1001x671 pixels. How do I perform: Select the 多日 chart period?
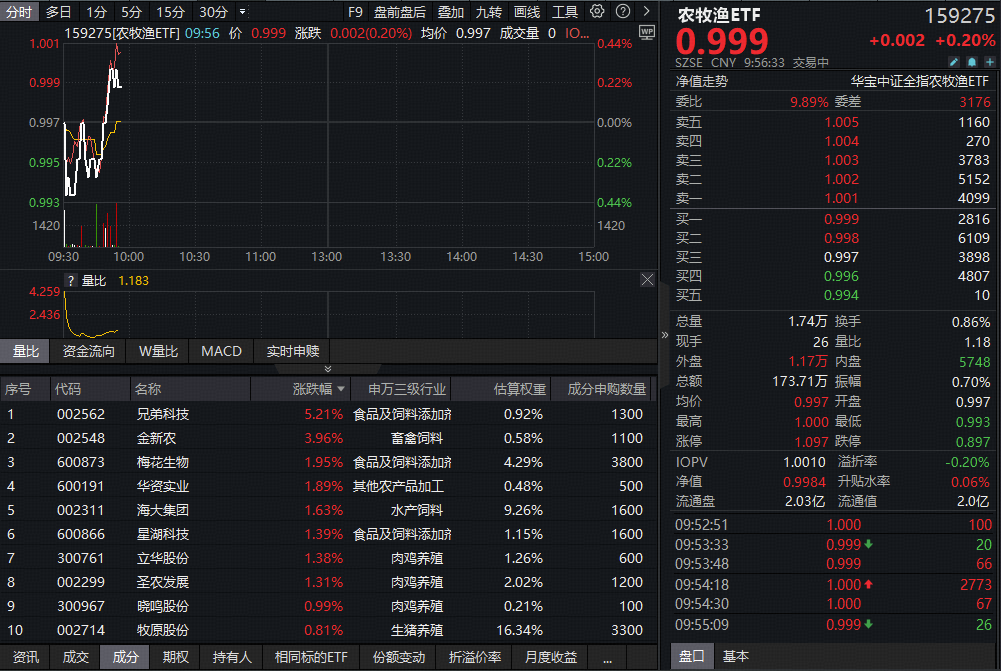[59, 12]
